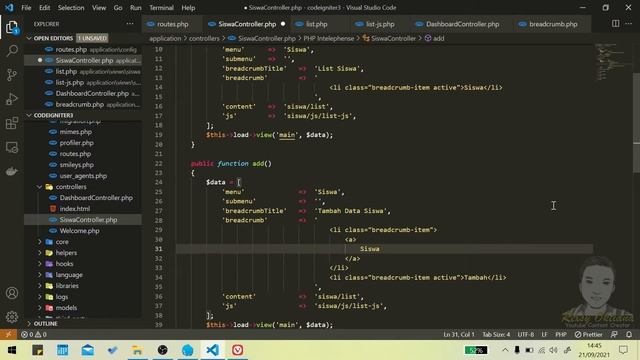
Task: Open Explorer panel More Actions ellipsis
Action: click(130, 24)
